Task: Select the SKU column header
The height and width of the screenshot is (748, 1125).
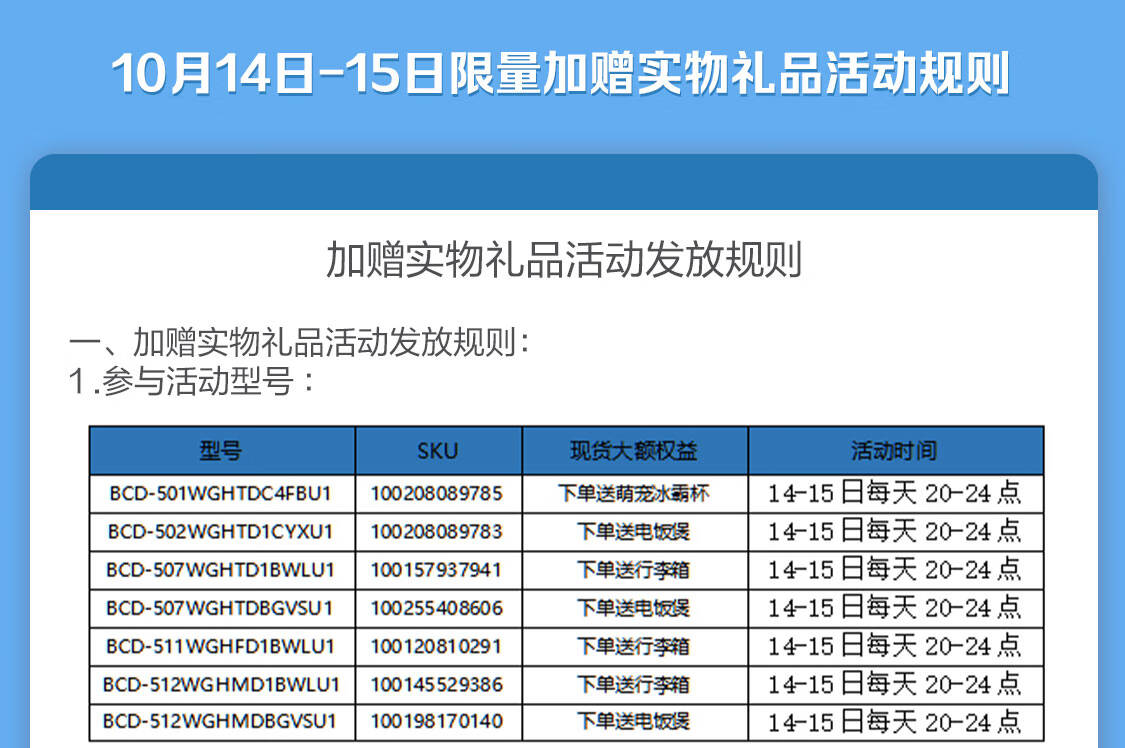Action: tap(437, 451)
